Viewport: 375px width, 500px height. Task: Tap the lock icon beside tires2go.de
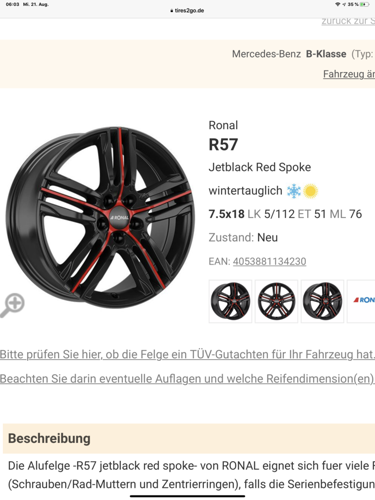pos(171,11)
